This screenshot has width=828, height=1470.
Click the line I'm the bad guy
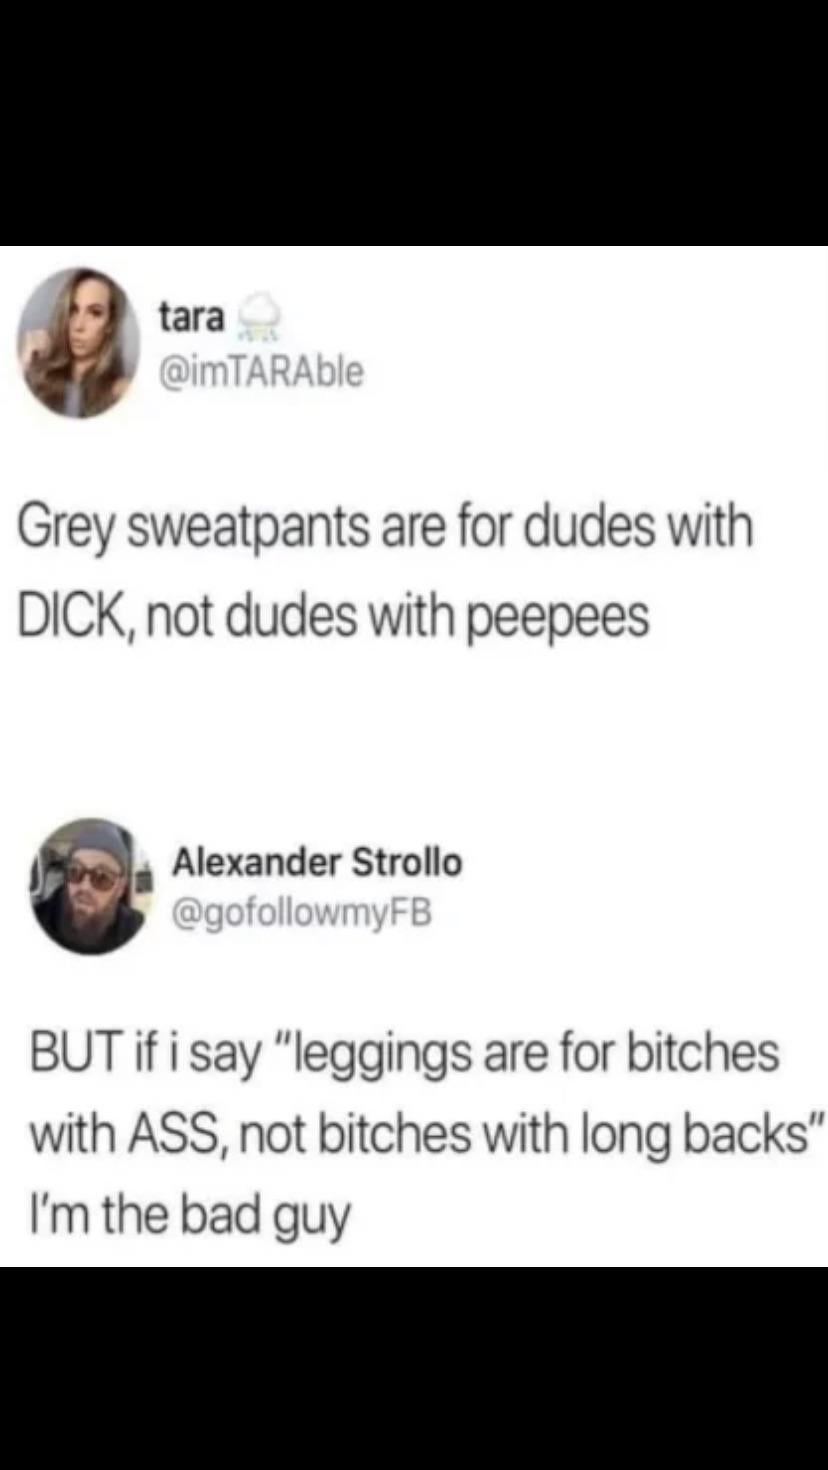click(191, 1209)
